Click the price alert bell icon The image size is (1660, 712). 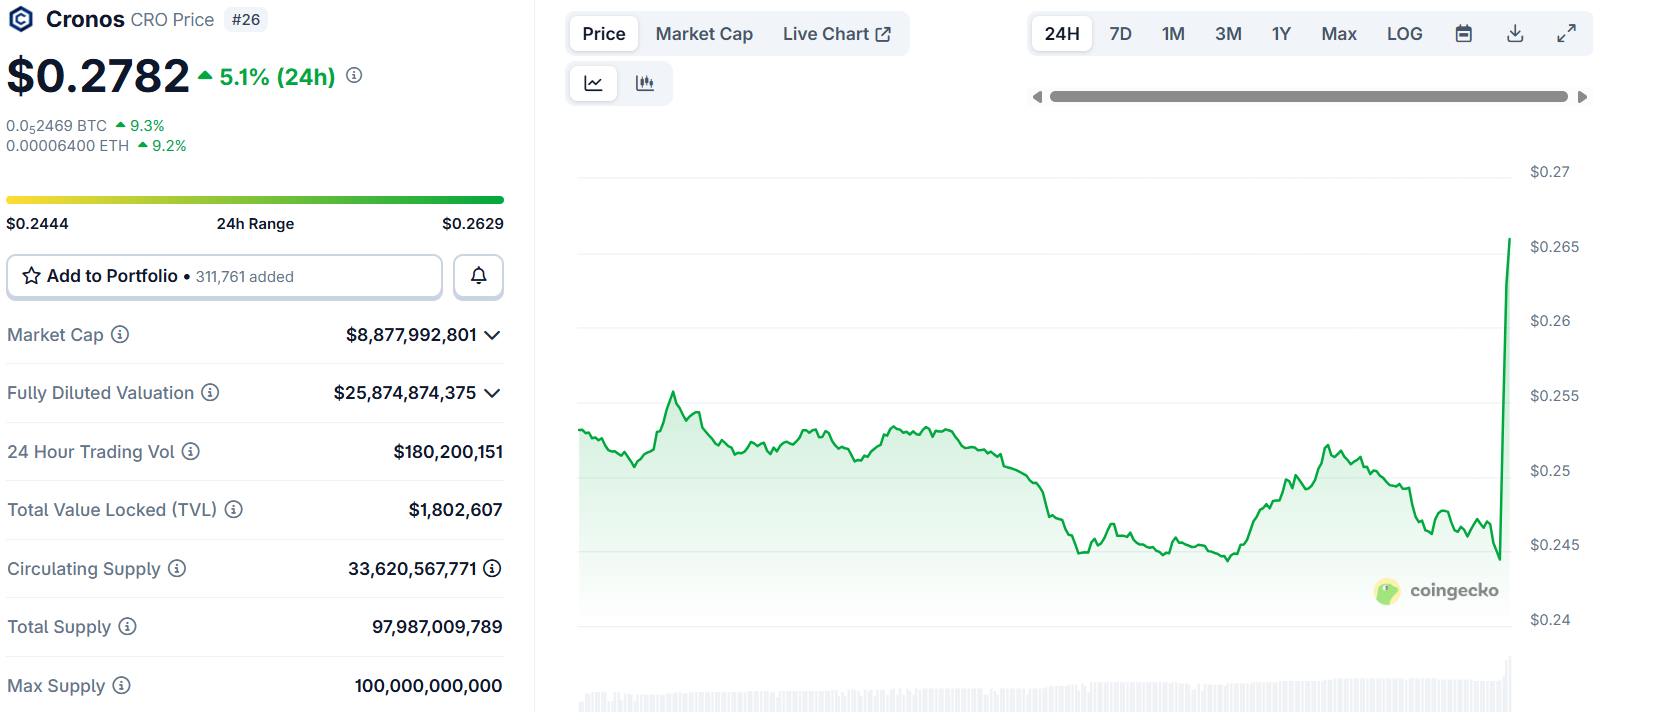point(478,276)
